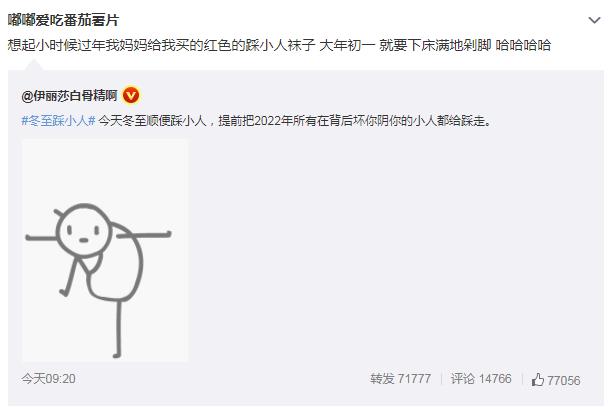
Task: Click the stick figure's round head
Action: tap(84, 230)
